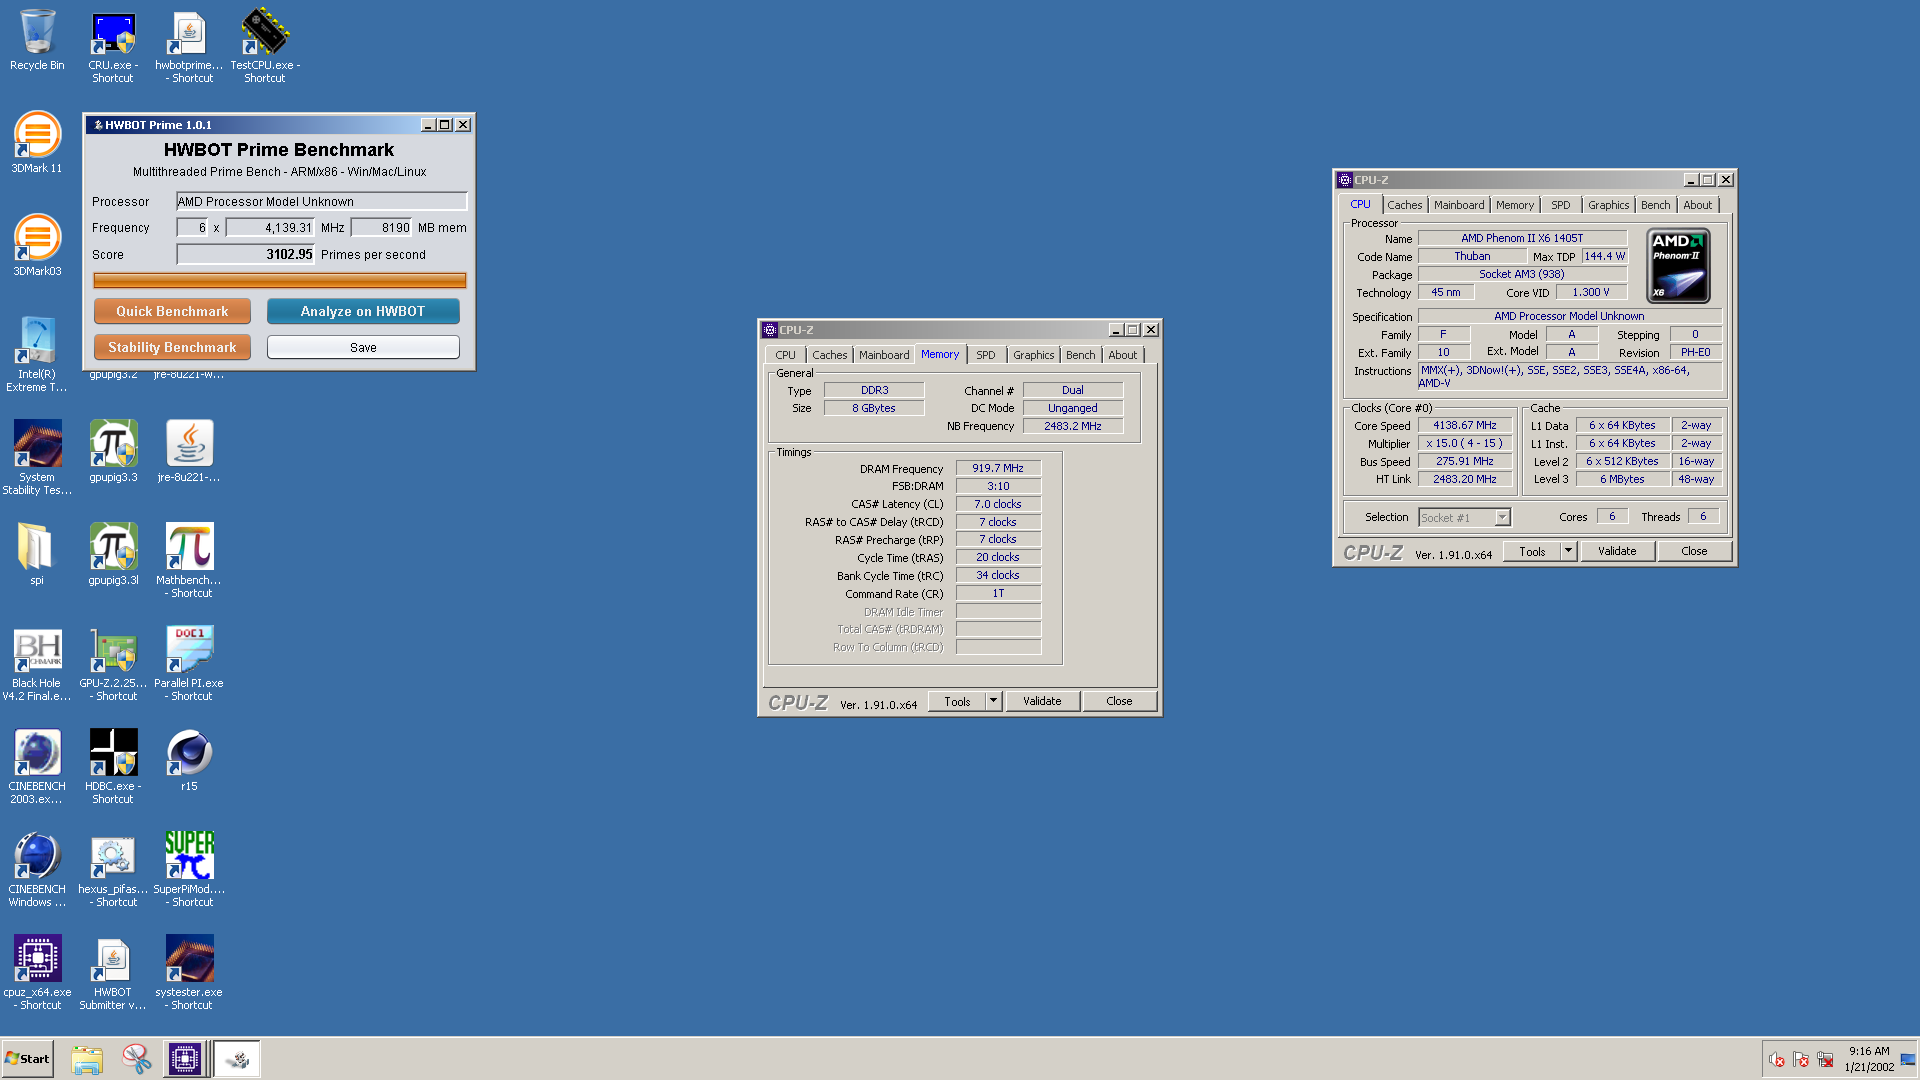Open Graphics tab in memory CPU-Z window
Image resolution: width=1920 pixels, height=1080 pixels.
[x=1033, y=355]
